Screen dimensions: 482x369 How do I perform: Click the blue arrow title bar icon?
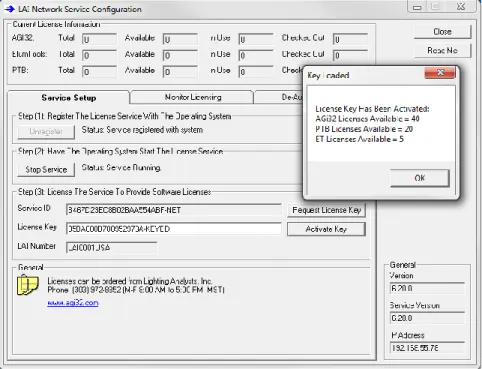pos(9,9)
